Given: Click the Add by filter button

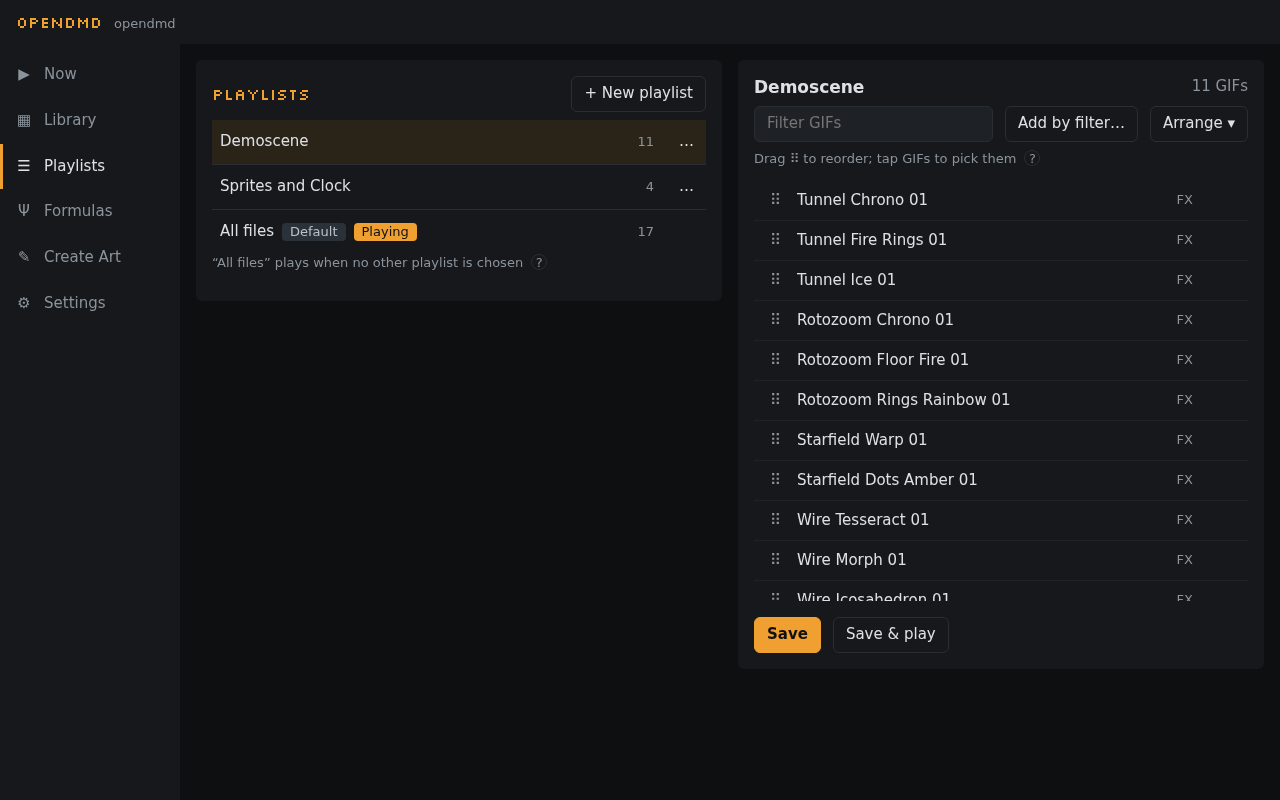Looking at the screenshot, I should point(1071,124).
